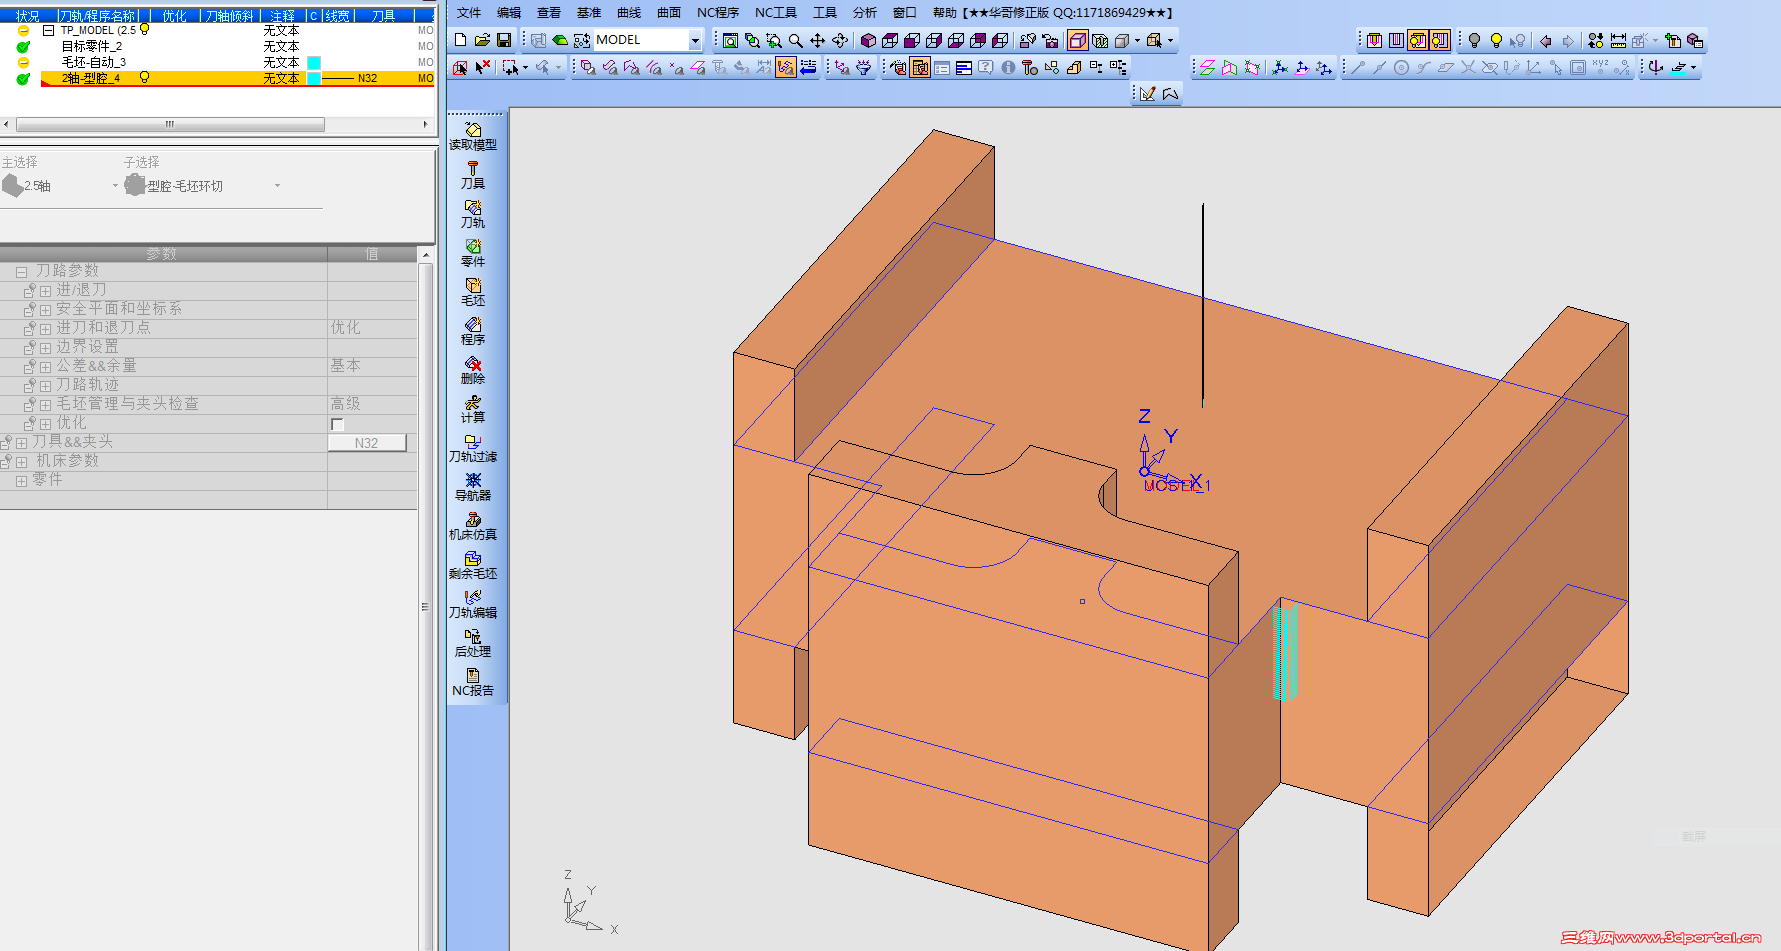Open the NC工具 menu
This screenshot has height=951, width=1781.
pyautogui.click(x=776, y=13)
